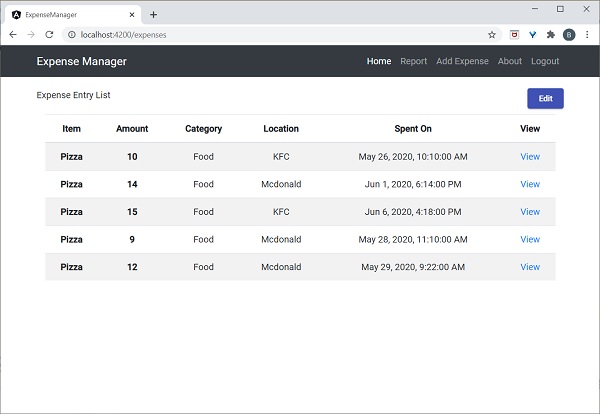Image resolution: width=600 pixels, height=414 pixels.
Task: View the Jun 1, 2020 expense entry
Action: pyautogui.click(x=530, y=184)
